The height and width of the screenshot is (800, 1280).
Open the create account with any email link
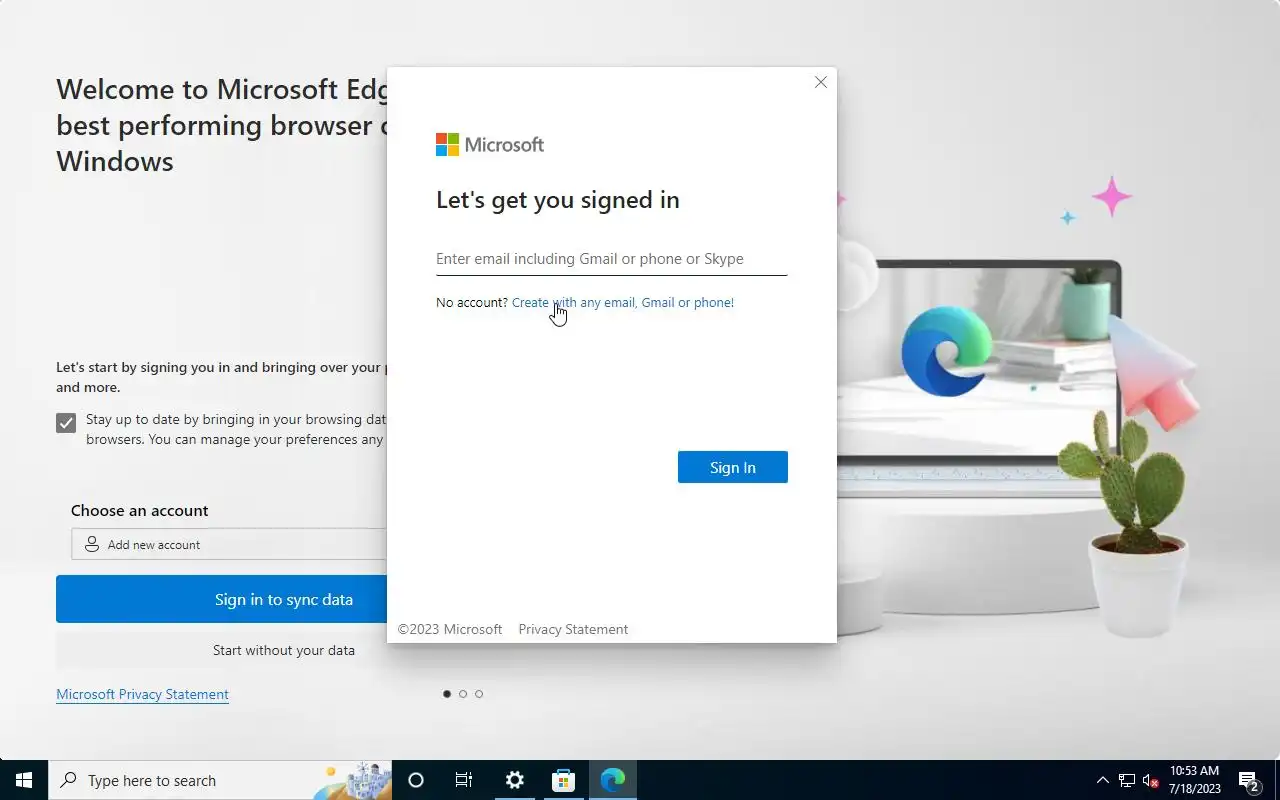click(x=622, y=302)
